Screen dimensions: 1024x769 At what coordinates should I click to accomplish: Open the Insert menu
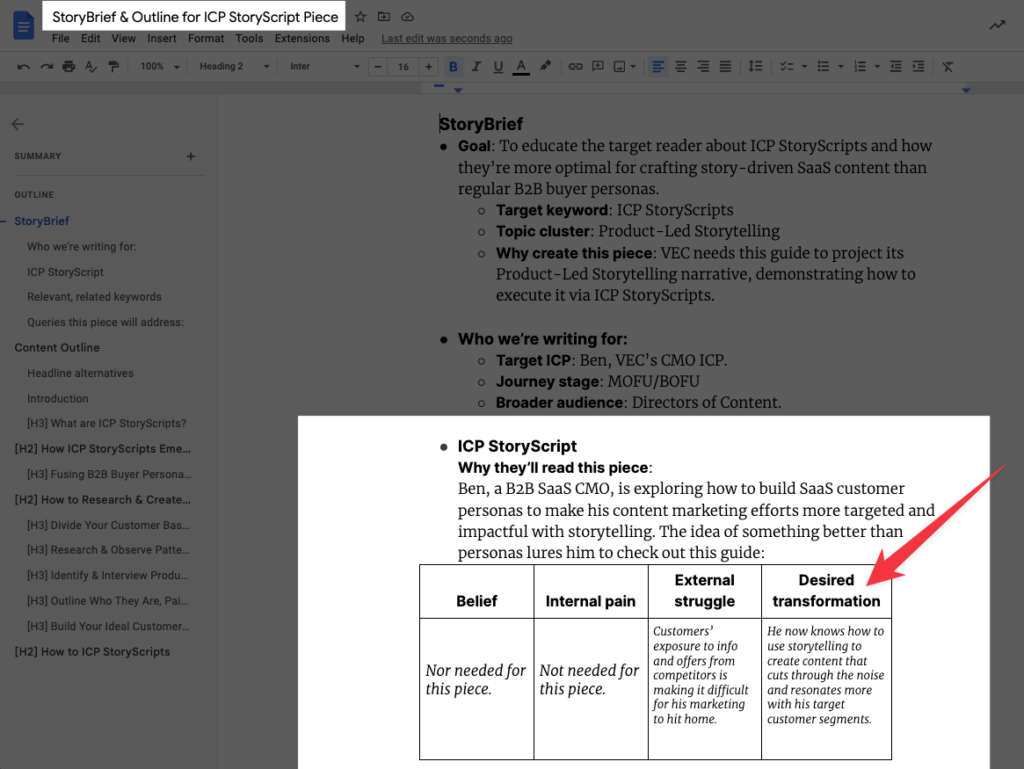point(161,39)
